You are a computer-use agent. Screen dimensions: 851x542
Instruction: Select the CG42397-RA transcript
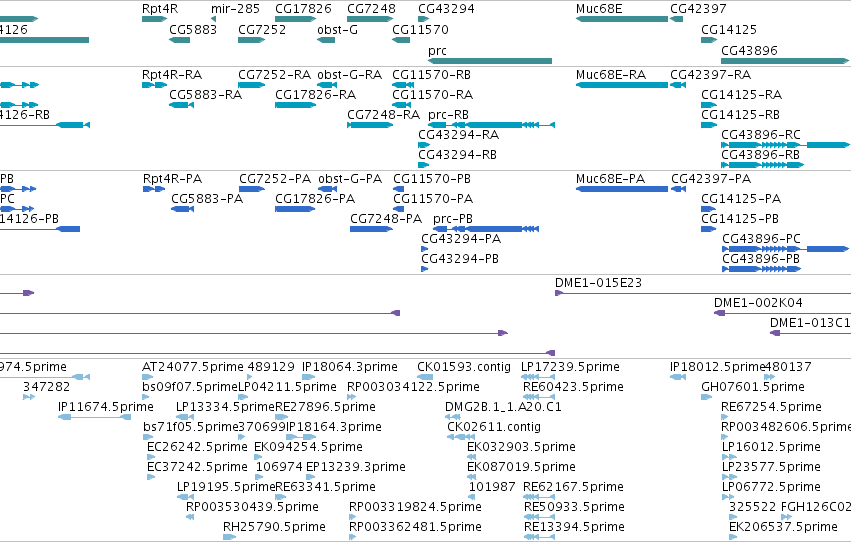(x=678, y=85)
